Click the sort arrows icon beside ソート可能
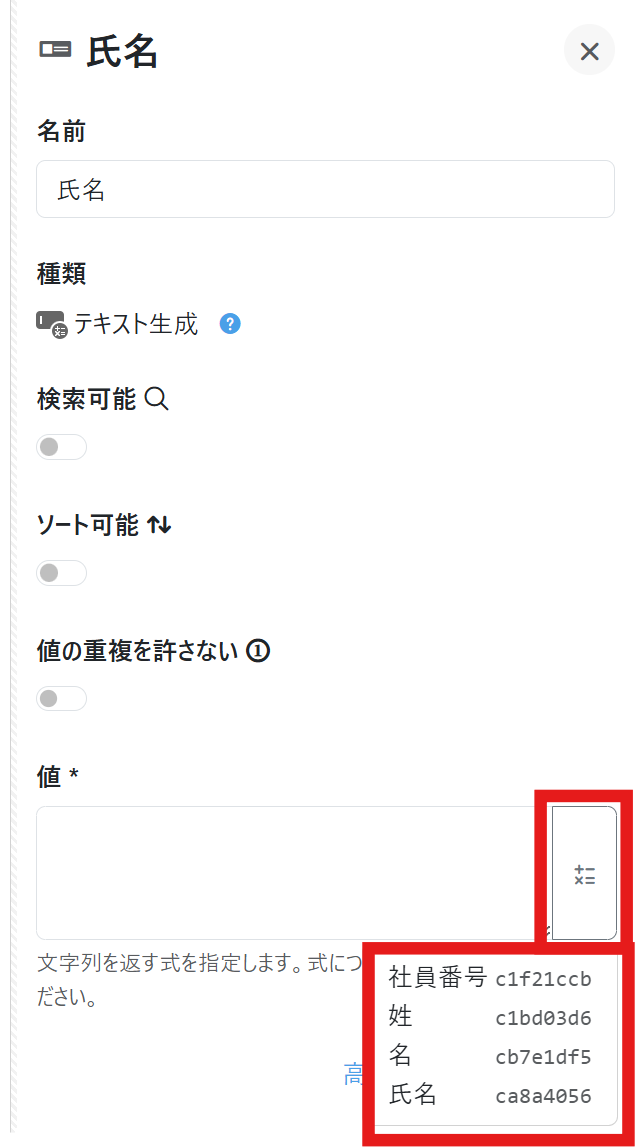636x1147 pixels. coord(159,525)
